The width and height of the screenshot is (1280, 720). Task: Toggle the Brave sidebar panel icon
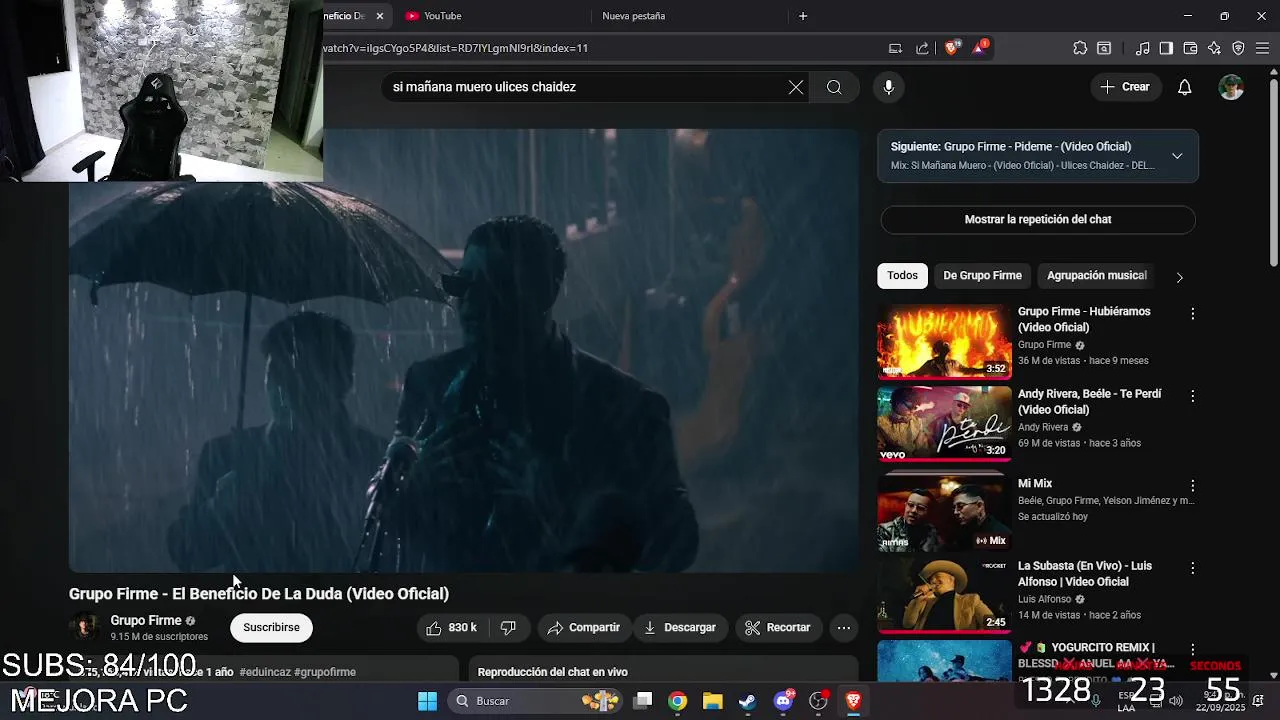(x=1166, y=48)
